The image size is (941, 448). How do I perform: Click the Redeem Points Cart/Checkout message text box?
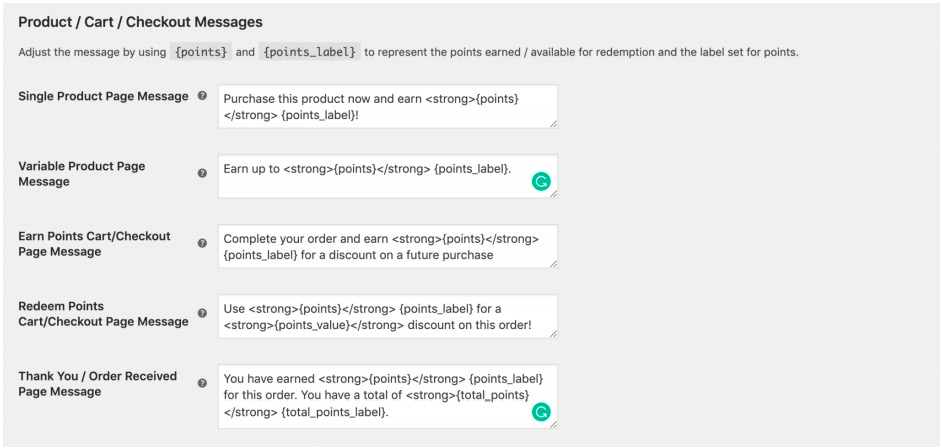tap(387, 316)
